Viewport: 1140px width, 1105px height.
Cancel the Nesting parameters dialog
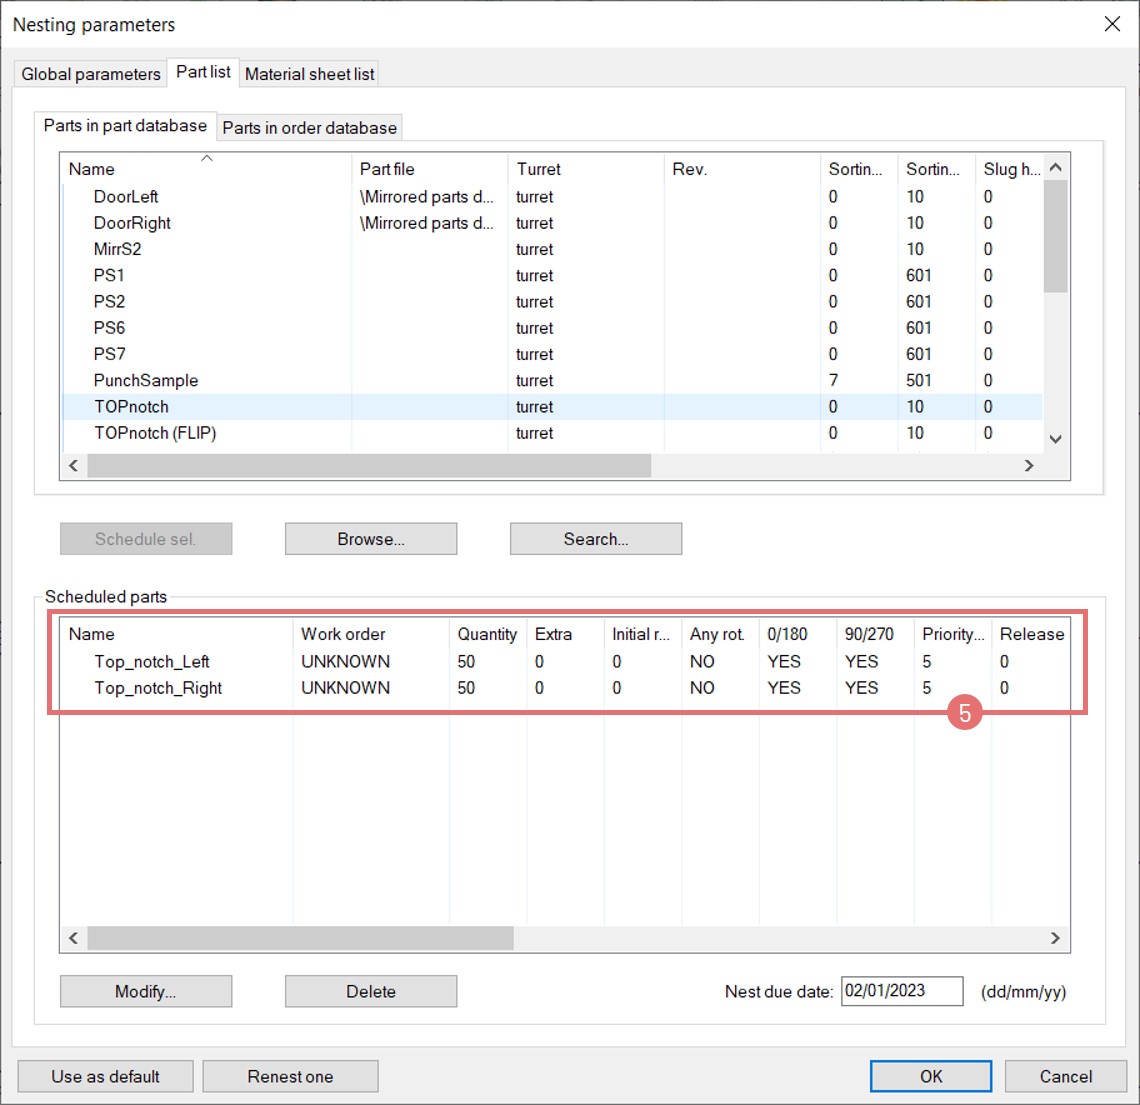[1065, 1077]
